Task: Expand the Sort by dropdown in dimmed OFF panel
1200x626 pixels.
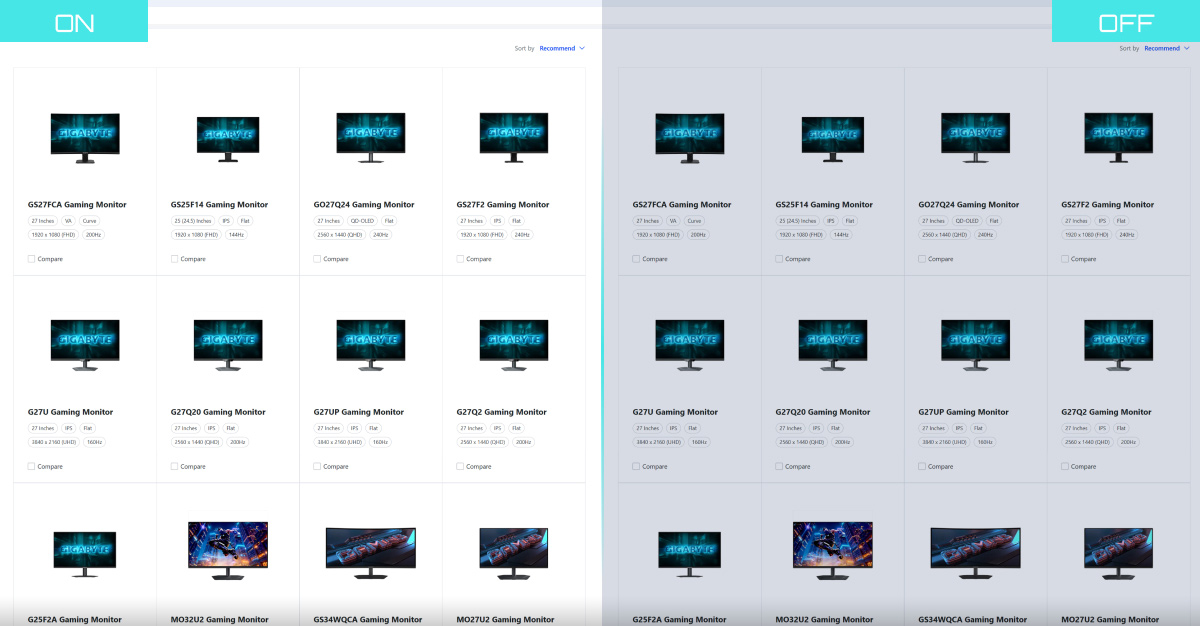Action: (x=1163, y=48)
